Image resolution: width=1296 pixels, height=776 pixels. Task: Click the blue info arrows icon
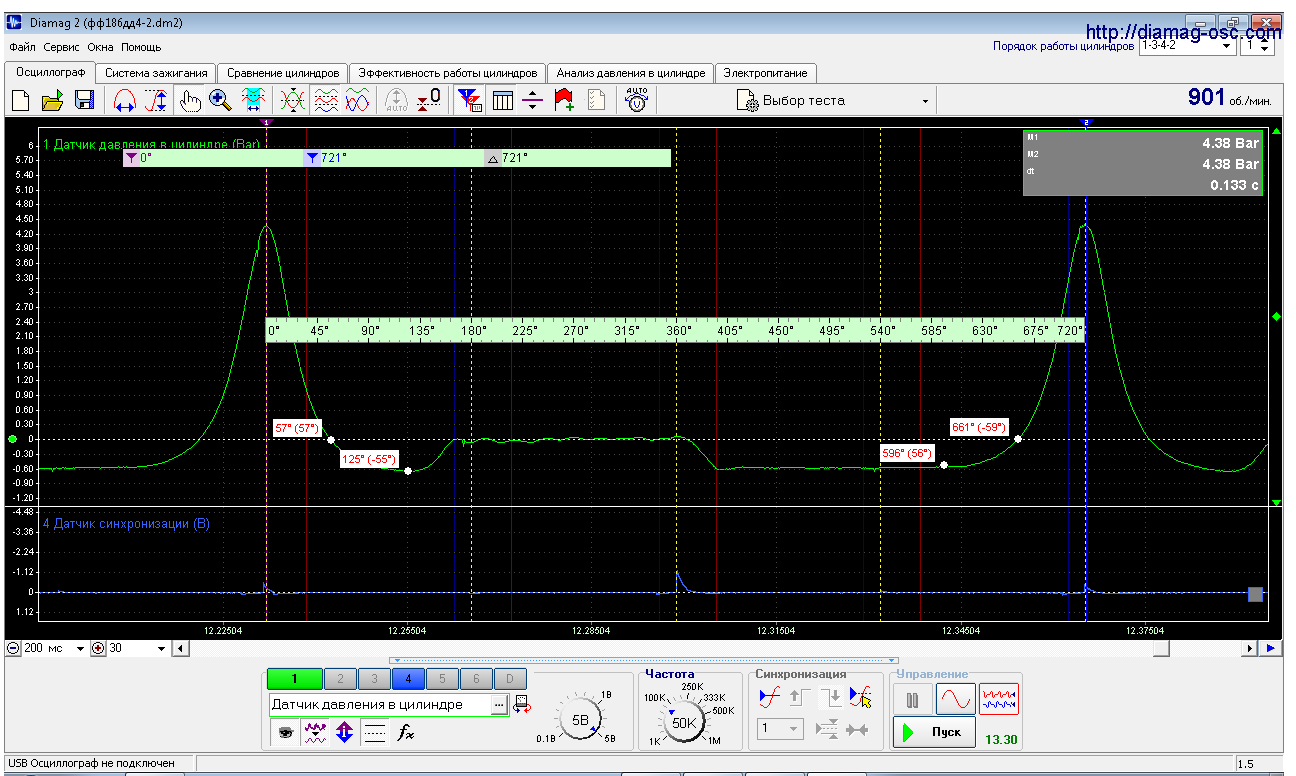click(345, 733)
